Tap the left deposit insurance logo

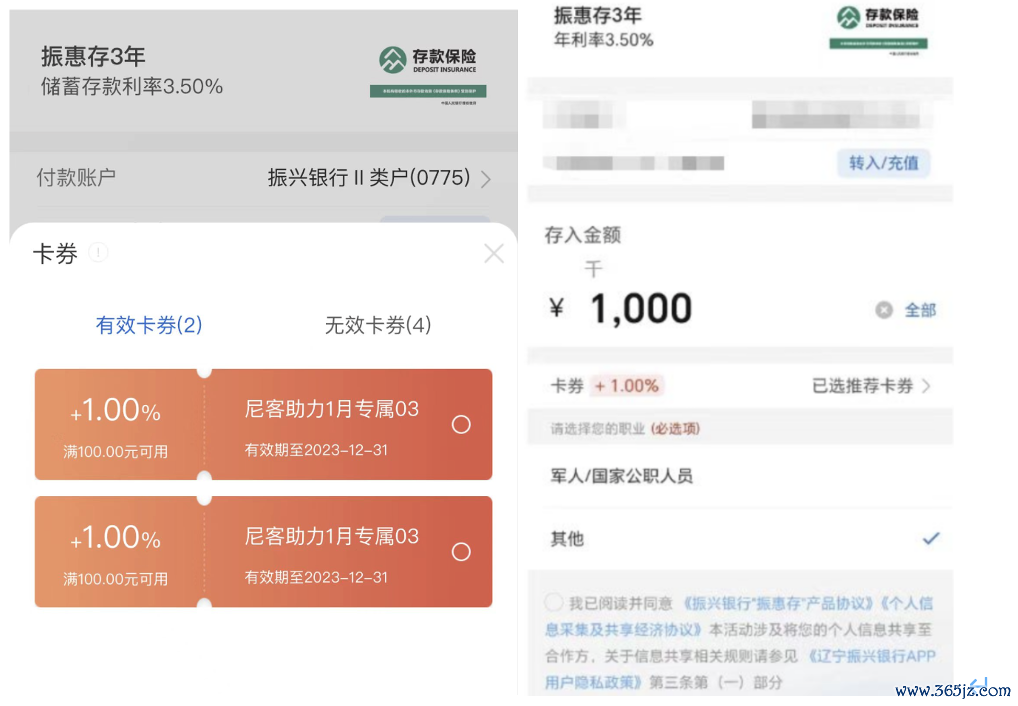[x=428, y=75]
